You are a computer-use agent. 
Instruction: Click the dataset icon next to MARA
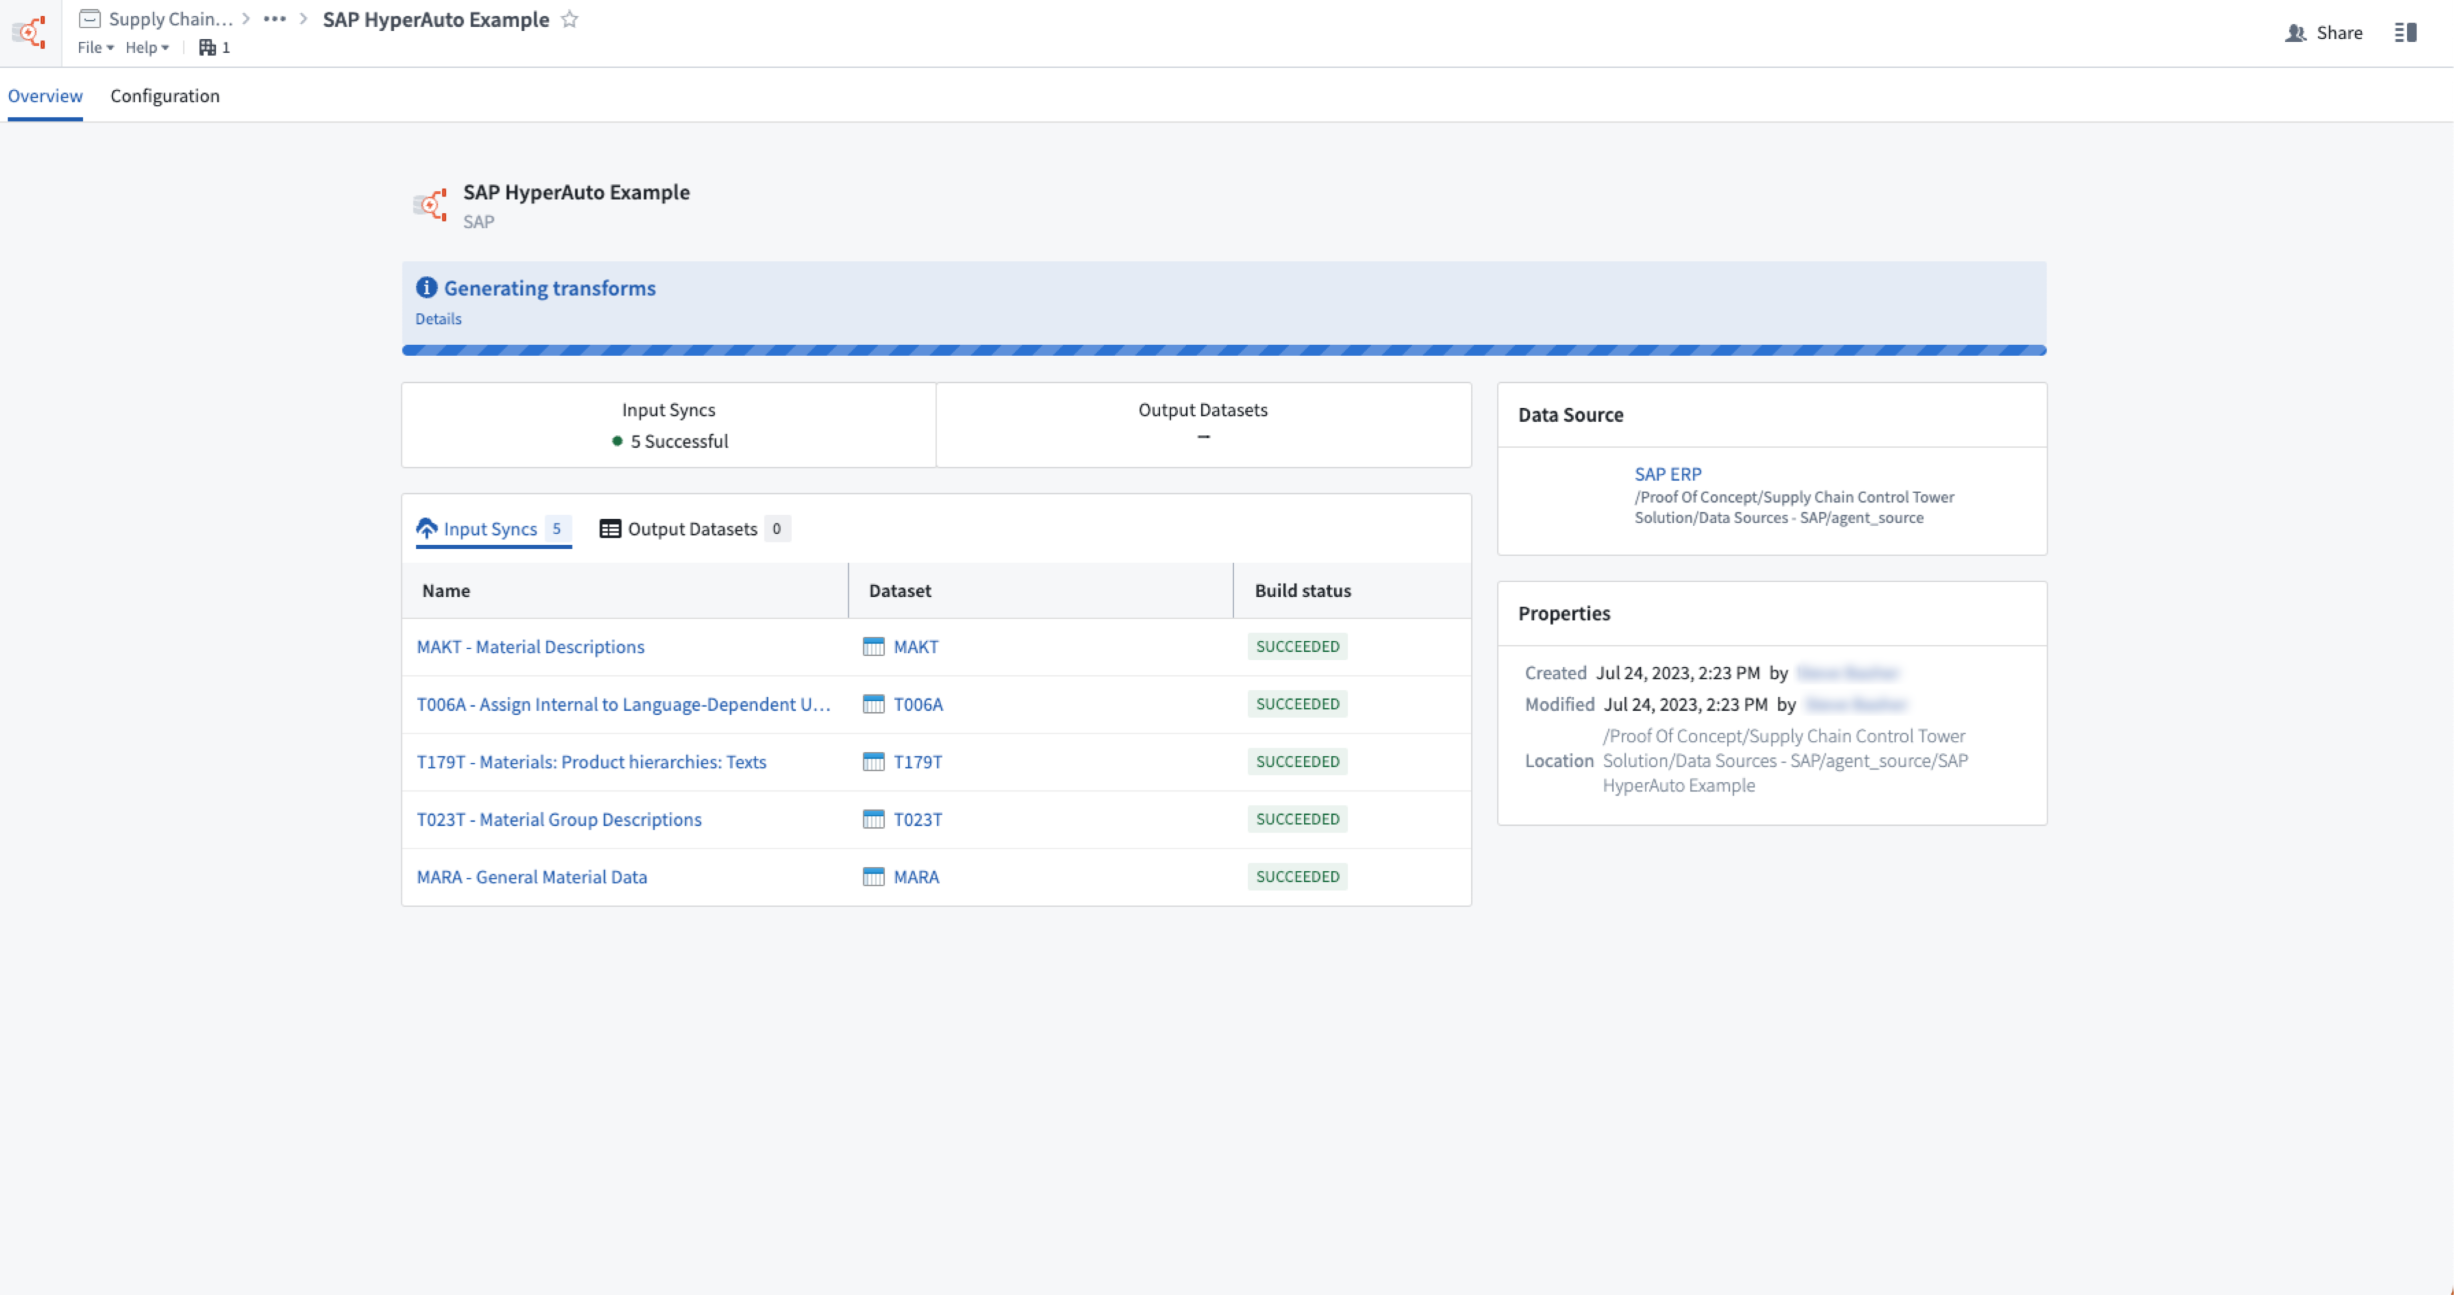tap(873, 877)
